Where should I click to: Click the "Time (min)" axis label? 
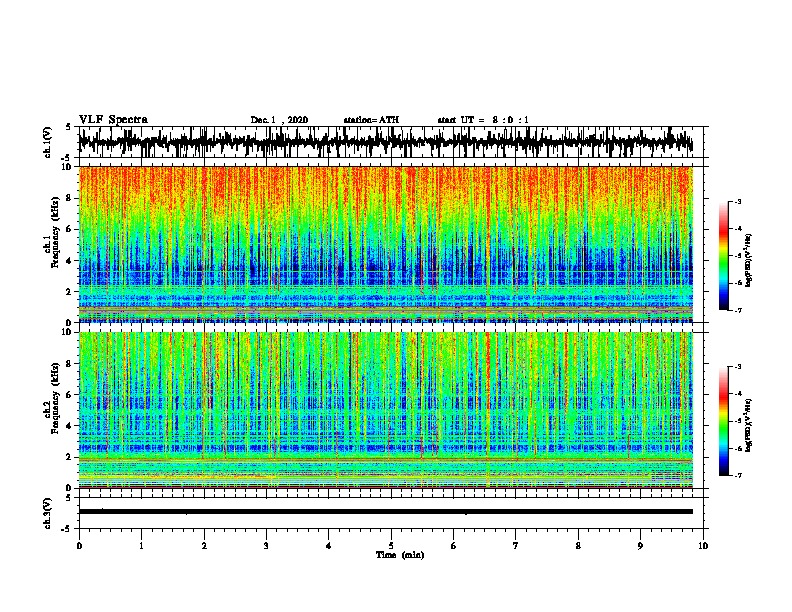[400, 555]
